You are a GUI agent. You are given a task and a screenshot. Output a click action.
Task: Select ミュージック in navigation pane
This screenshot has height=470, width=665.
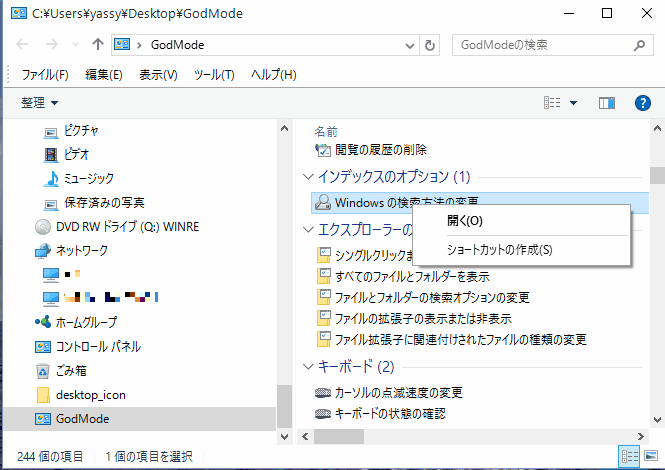point(89,179)
